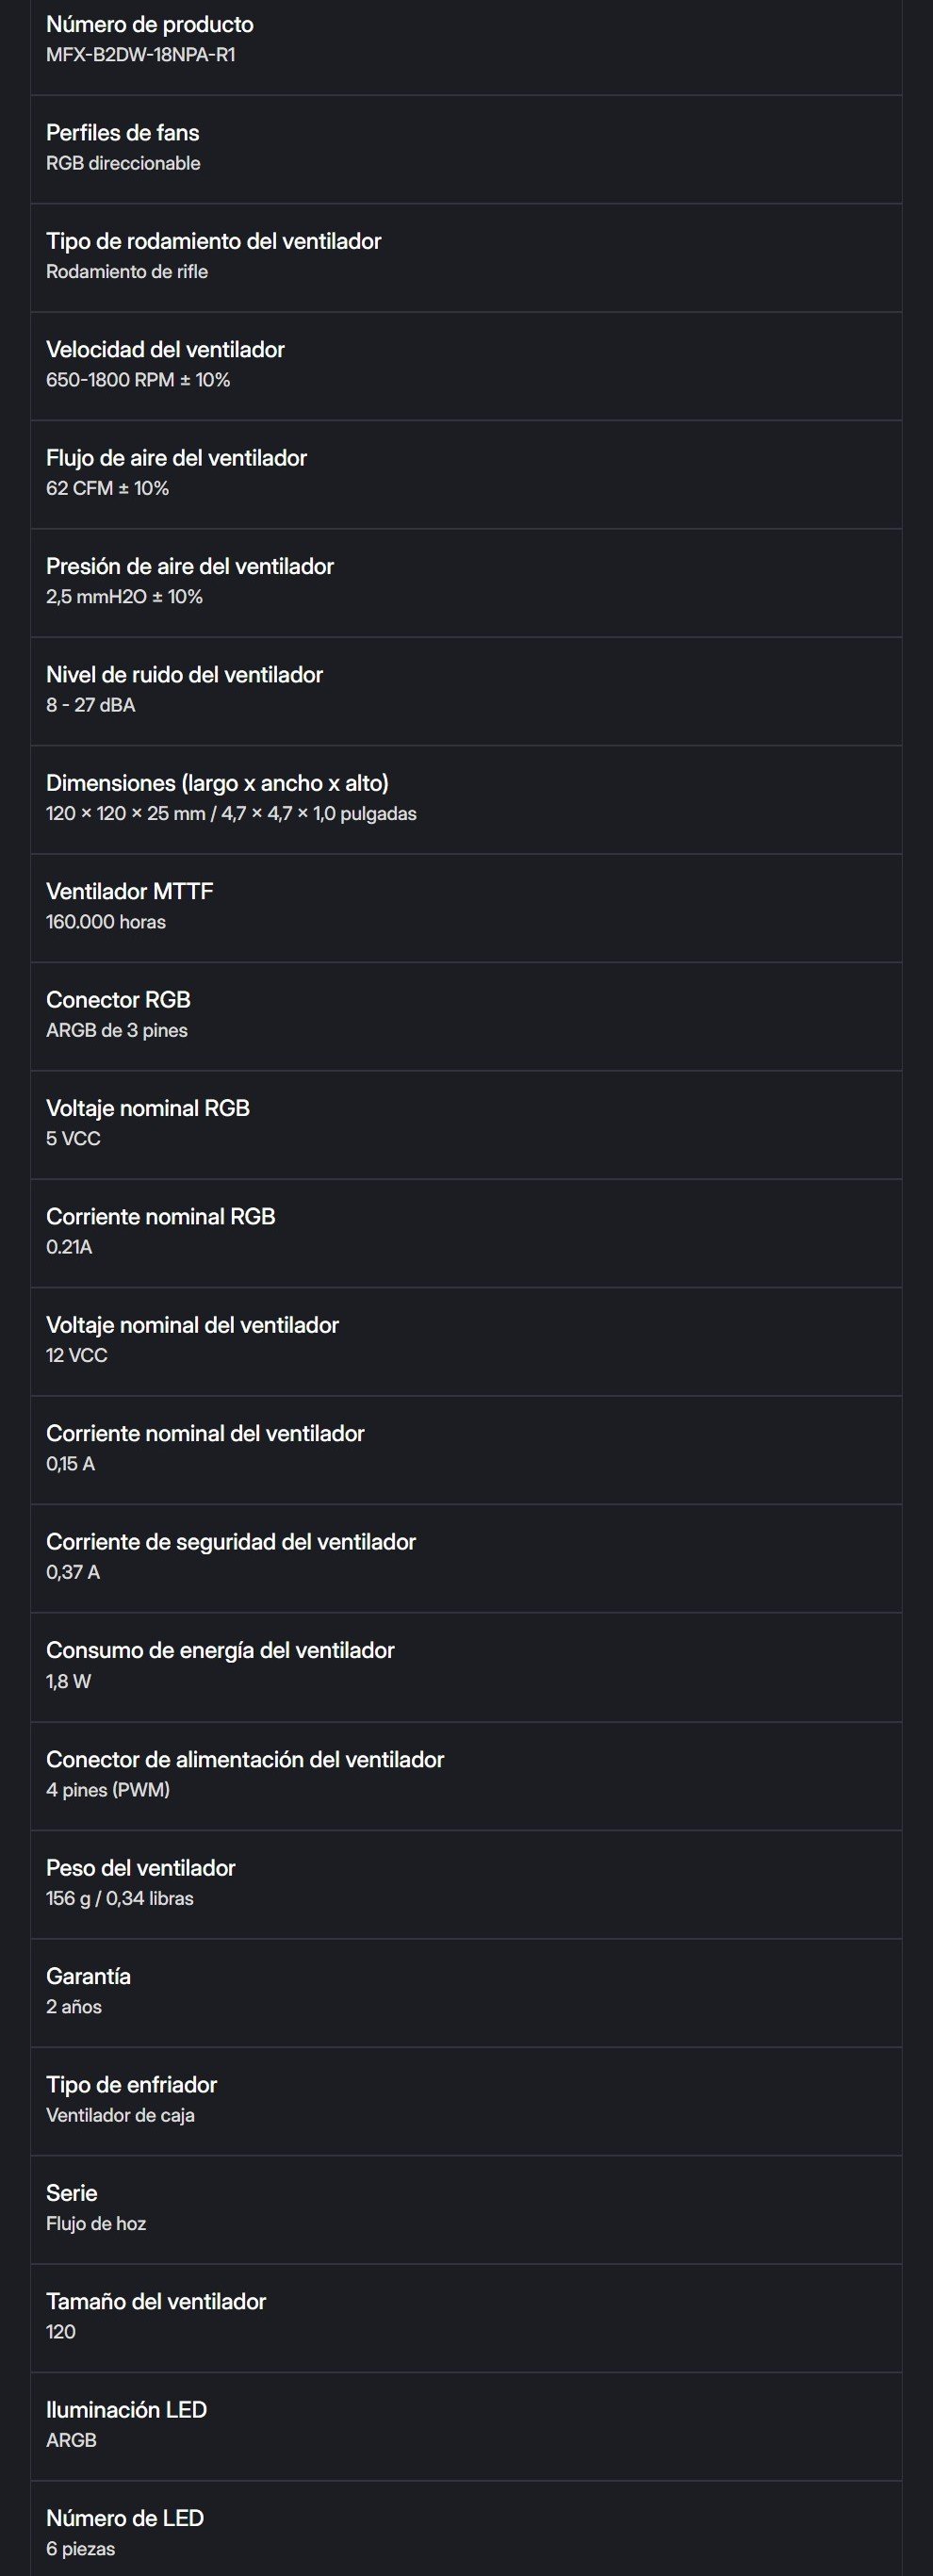Click the product number MFX-B2DW-18NPA-R1
This screenshot has width=933, height=2576.
(140, 55)
